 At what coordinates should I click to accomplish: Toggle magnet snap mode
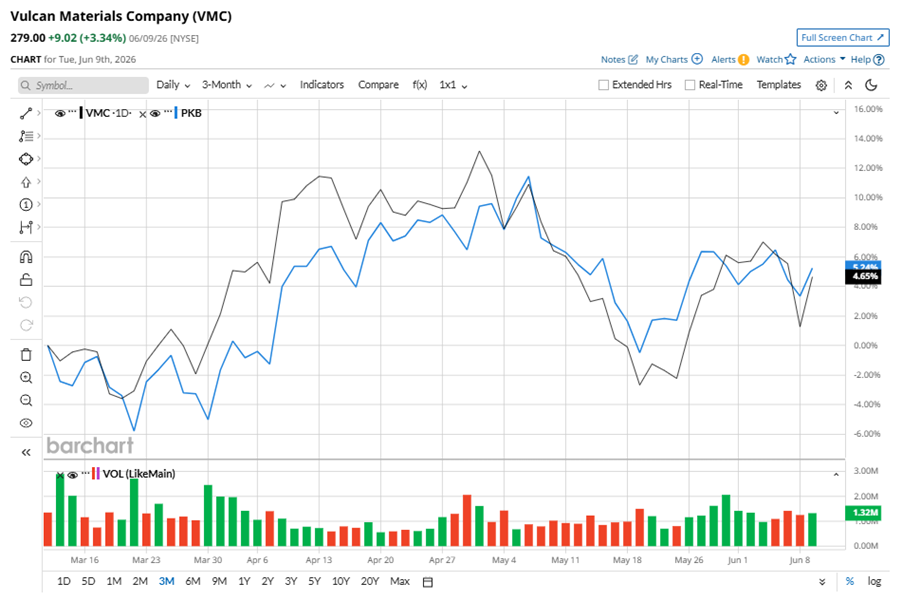click(26, 257)
